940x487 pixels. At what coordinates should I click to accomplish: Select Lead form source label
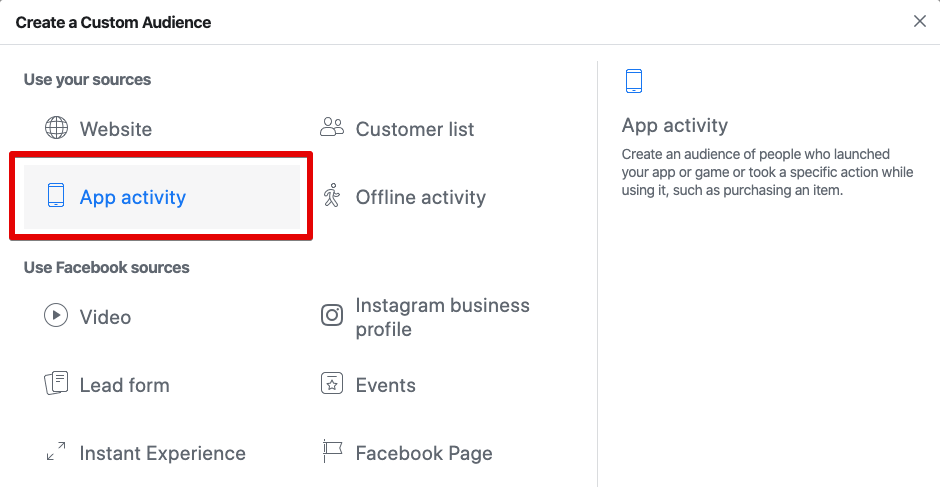[x=125, y=385]
